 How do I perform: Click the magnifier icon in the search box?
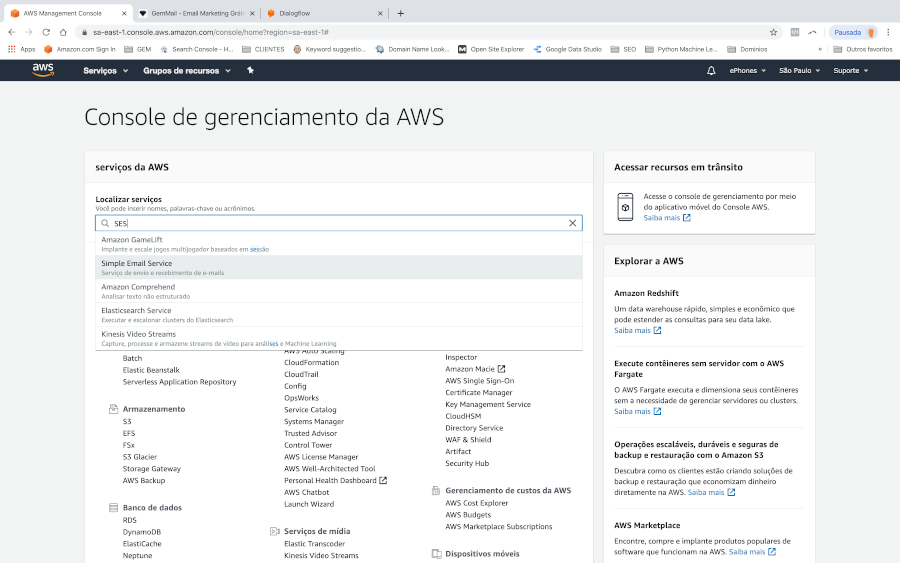[105, 223]
